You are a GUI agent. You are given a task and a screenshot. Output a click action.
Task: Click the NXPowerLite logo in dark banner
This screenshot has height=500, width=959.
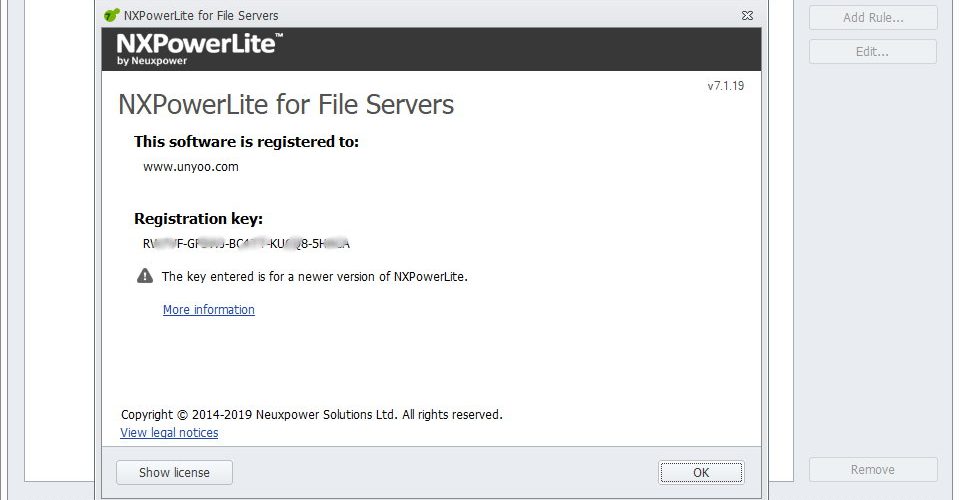point(199,49)
